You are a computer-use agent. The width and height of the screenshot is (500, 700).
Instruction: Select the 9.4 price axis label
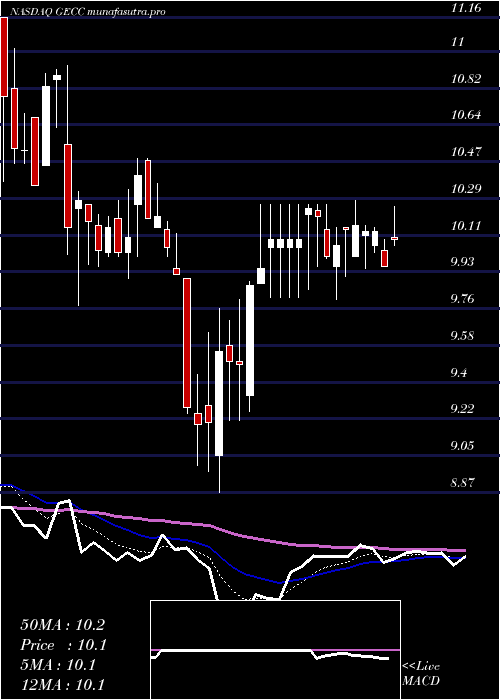(x=461, y=372)
